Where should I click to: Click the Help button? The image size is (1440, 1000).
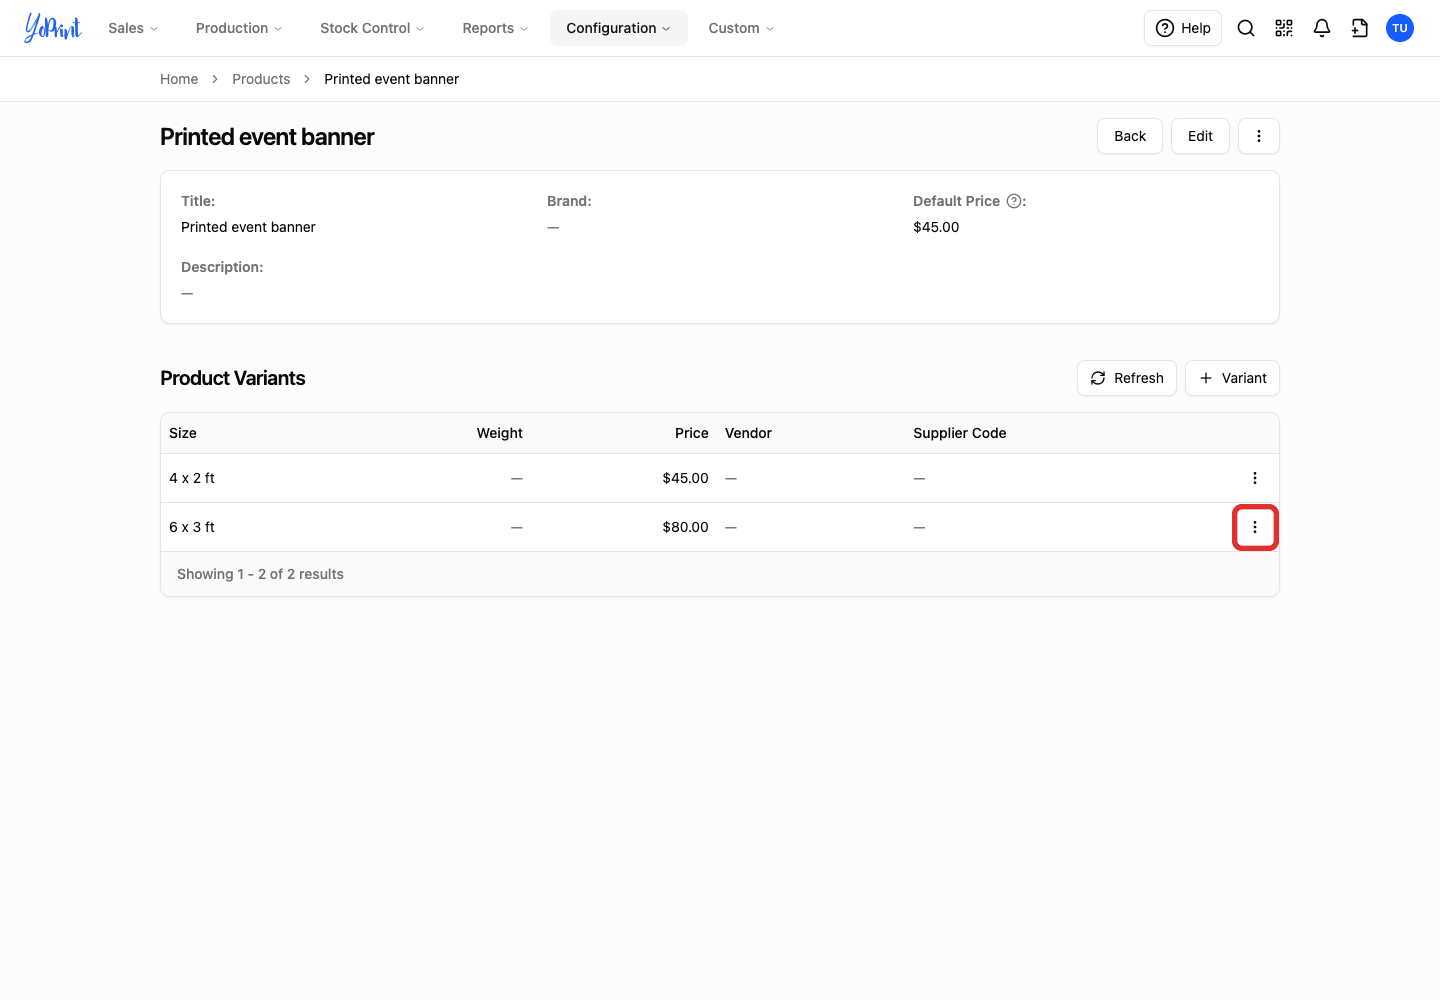point(1183,28)
